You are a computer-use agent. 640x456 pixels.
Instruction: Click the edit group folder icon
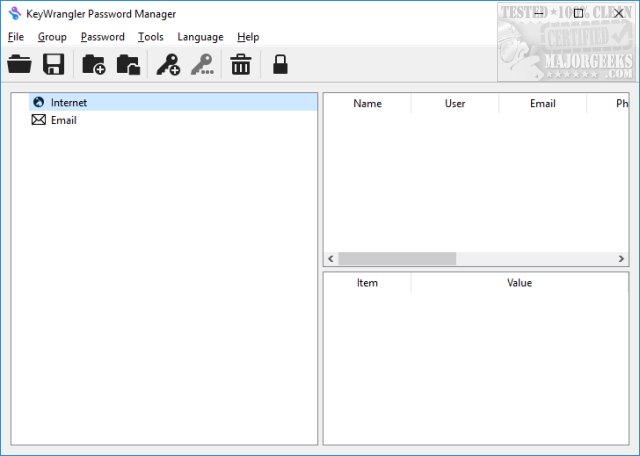[x=129, y=65]
